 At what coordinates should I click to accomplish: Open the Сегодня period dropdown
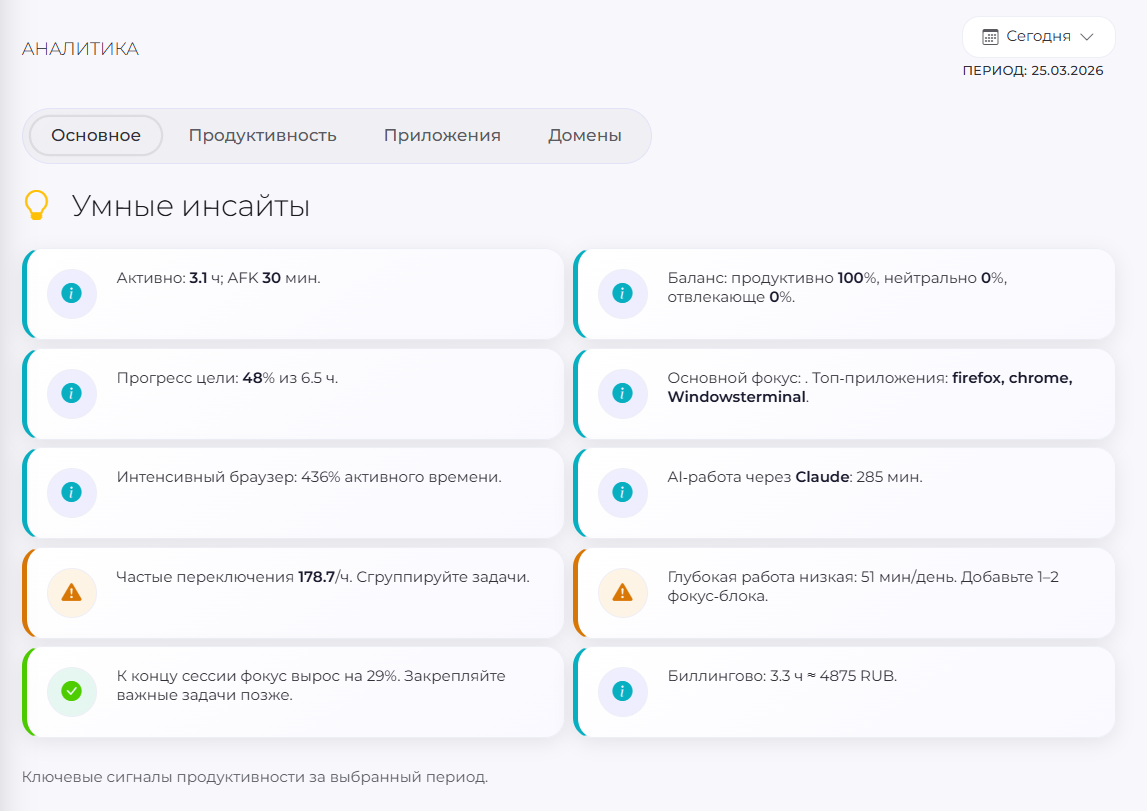point(1038,37)
